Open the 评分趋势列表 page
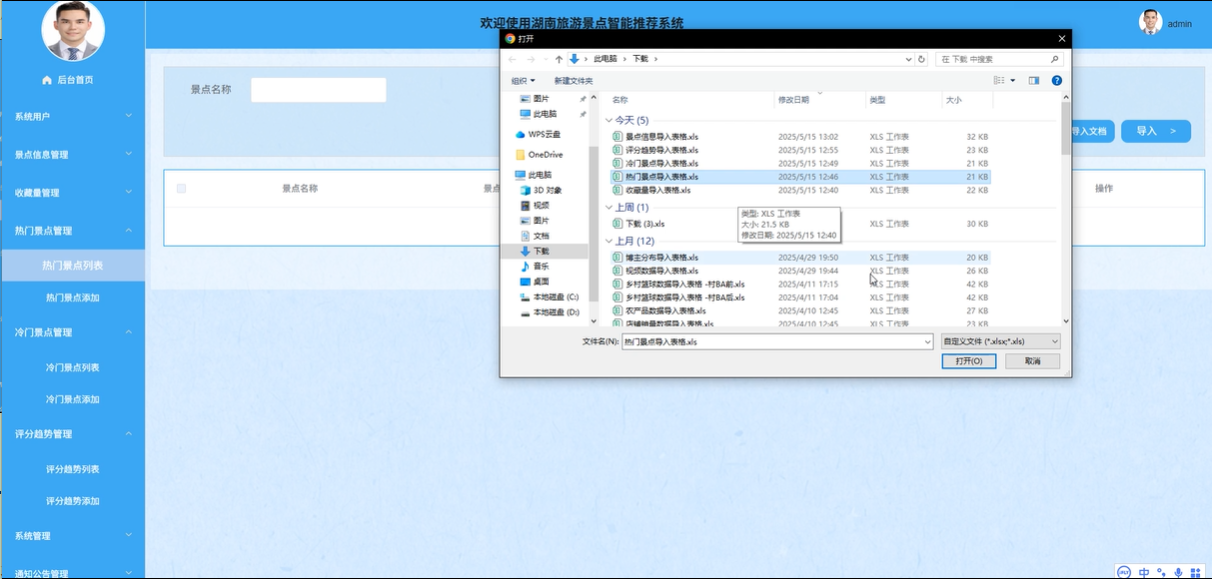 72,469
